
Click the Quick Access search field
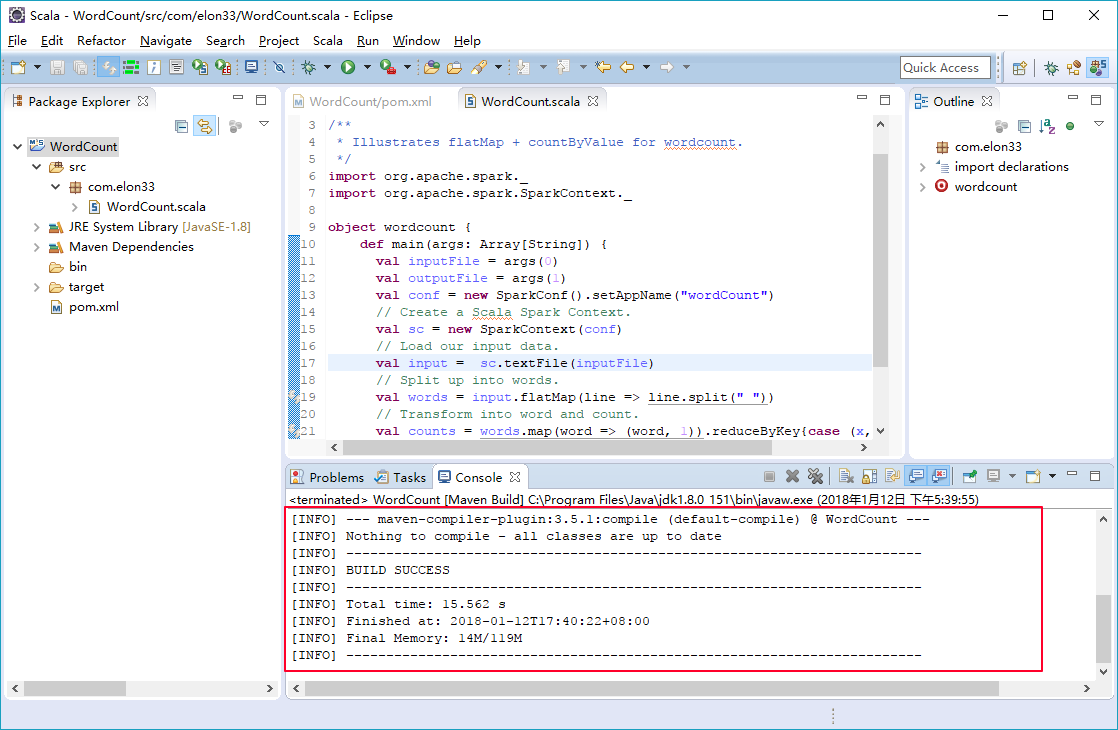click(944, 68)
